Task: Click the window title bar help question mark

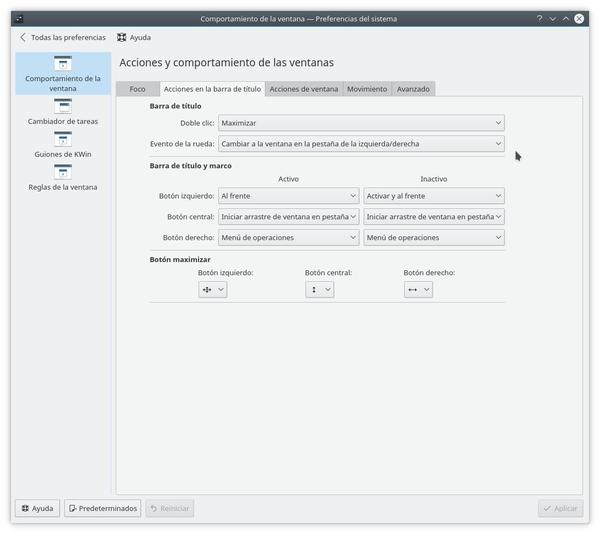Action: coord(538,18)
